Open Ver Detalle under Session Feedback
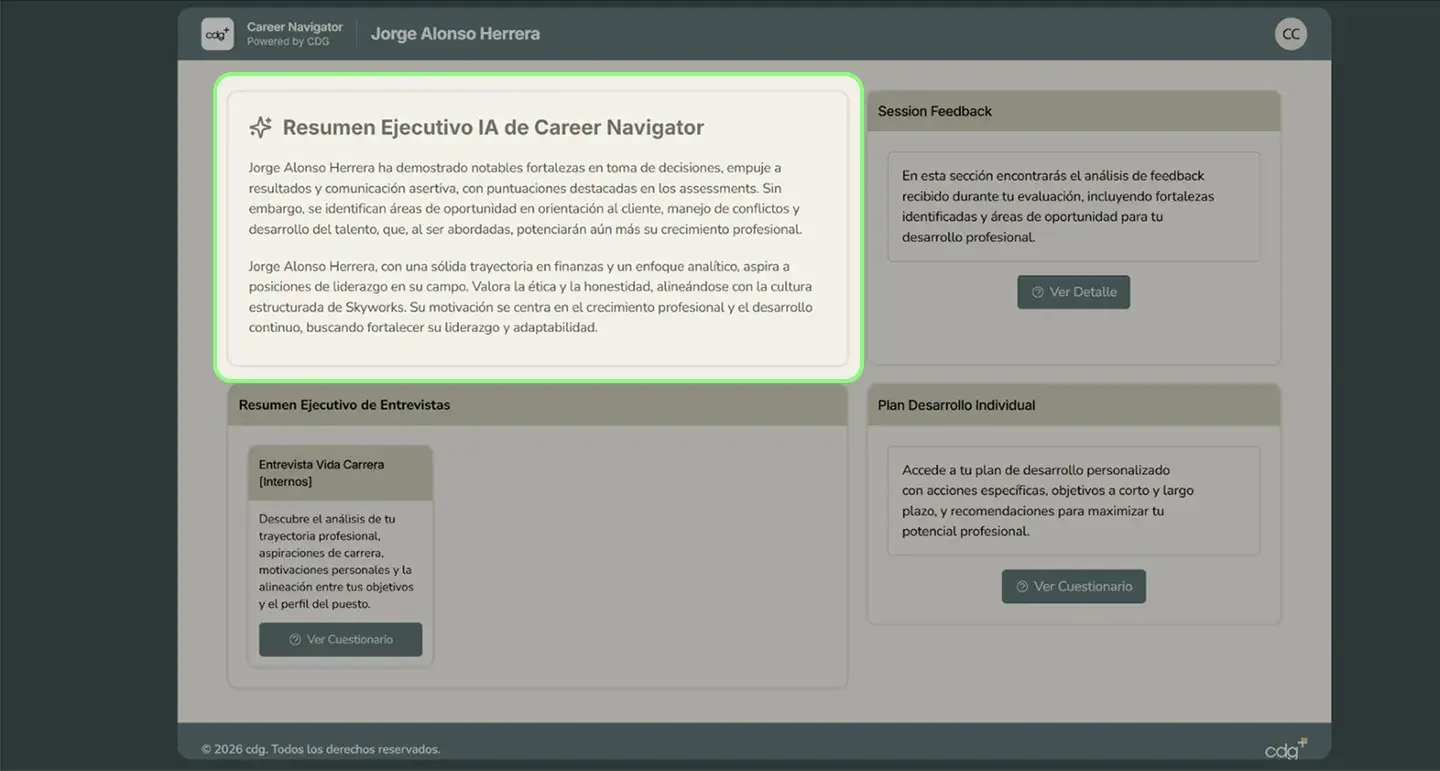The height and width of the screenshot is (771, 1440). (1073, 292)
